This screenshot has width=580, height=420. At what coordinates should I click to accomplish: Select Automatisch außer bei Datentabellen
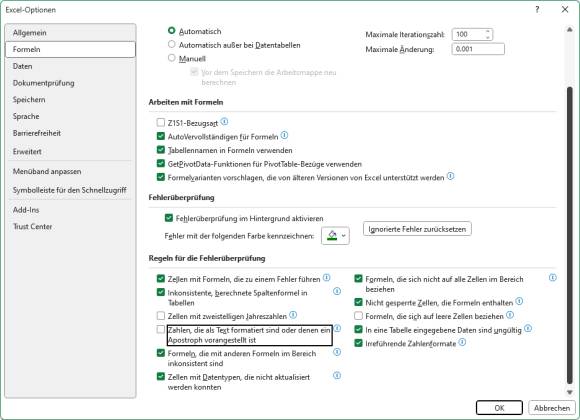pyautogui.click(x=171, y=44)
